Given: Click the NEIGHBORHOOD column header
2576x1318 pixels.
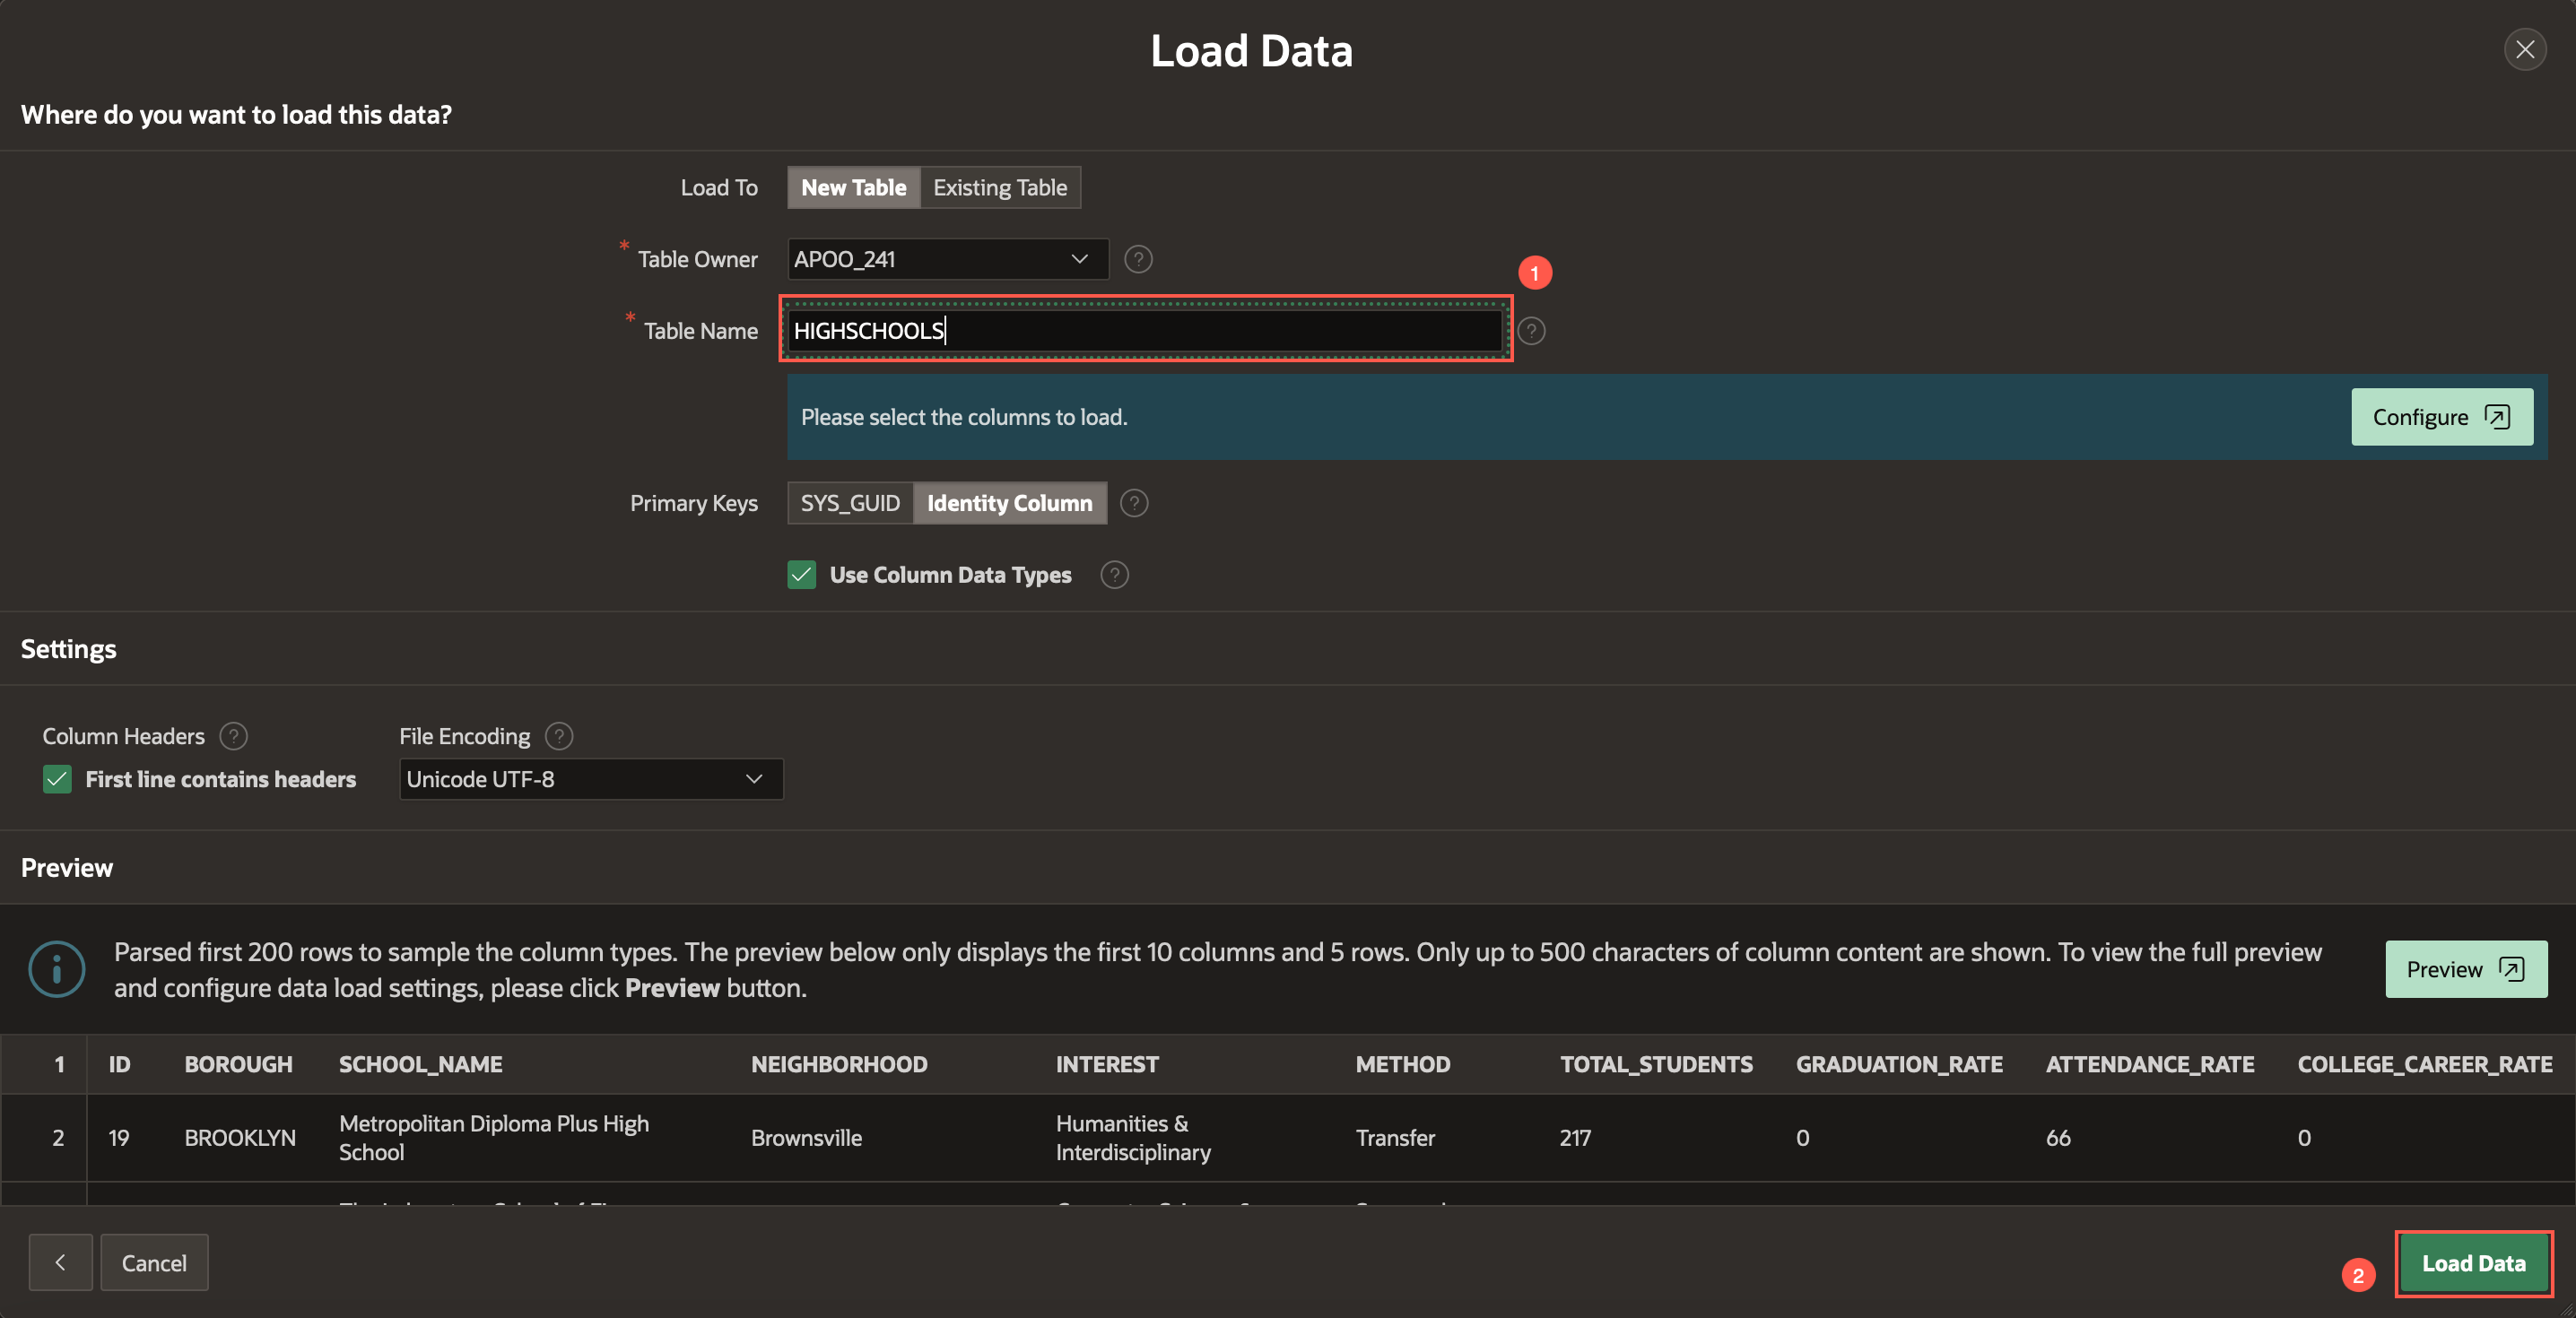Looking at the screenshot, I should click(839, 1064).
